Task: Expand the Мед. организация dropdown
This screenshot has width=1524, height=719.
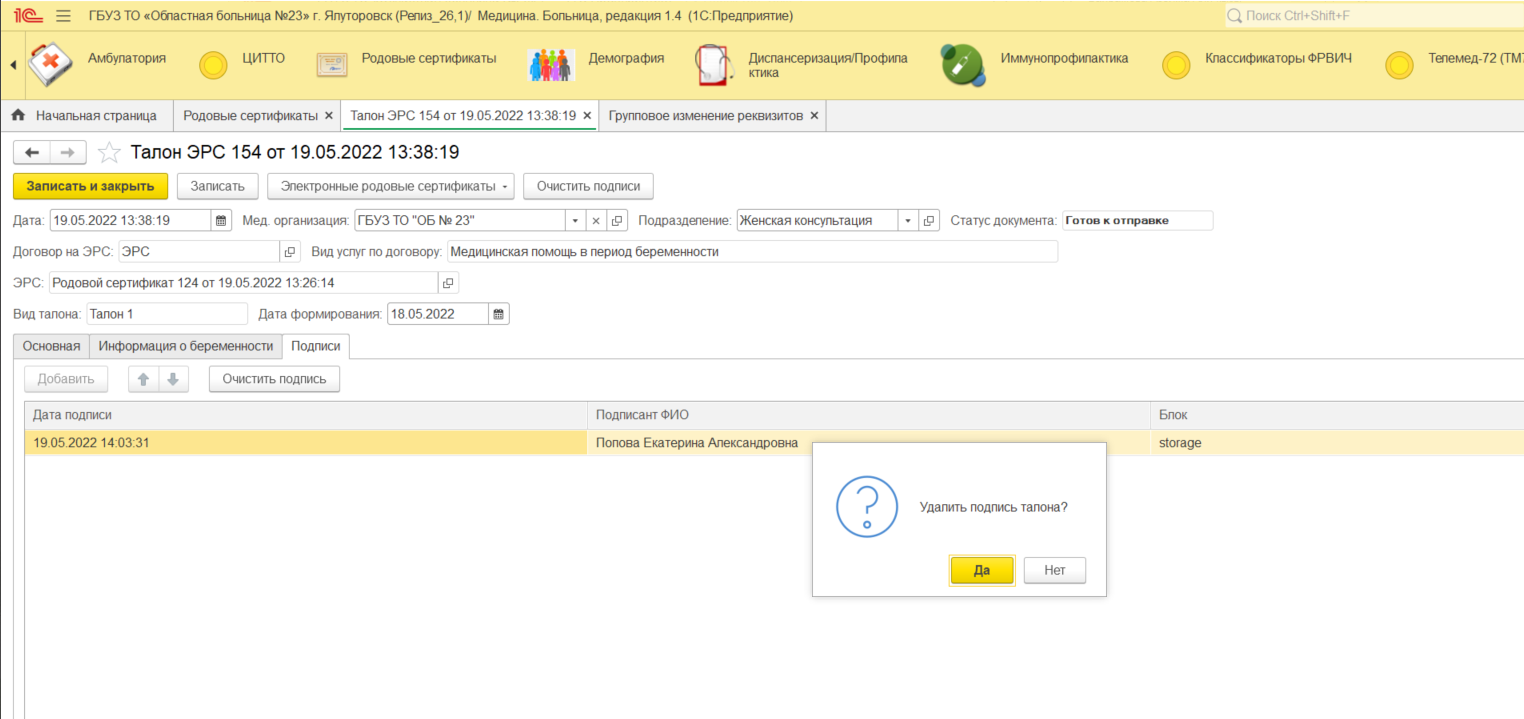Action: point(575,221)
